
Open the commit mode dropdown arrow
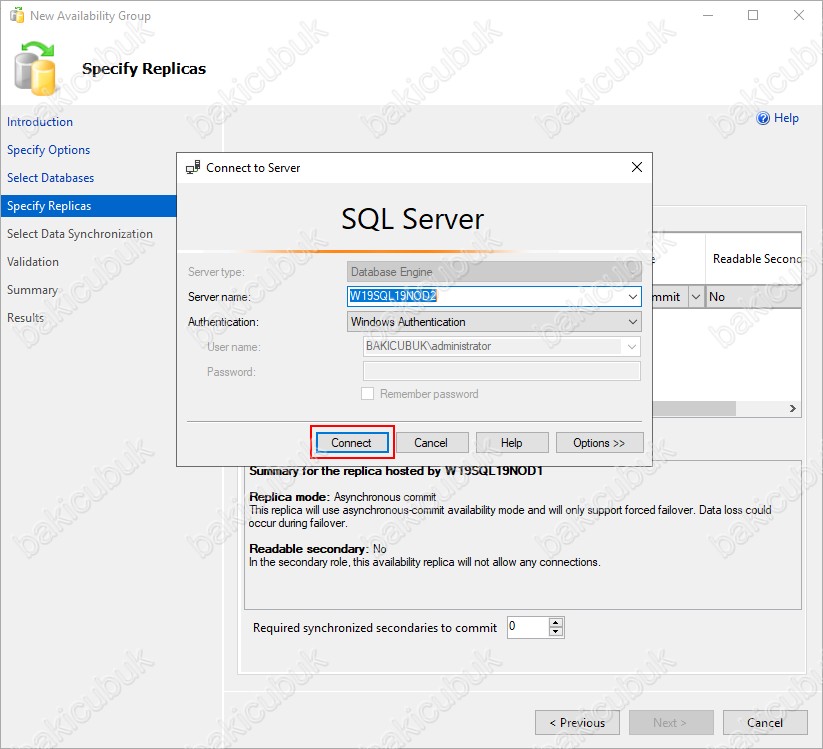point(695,297)
